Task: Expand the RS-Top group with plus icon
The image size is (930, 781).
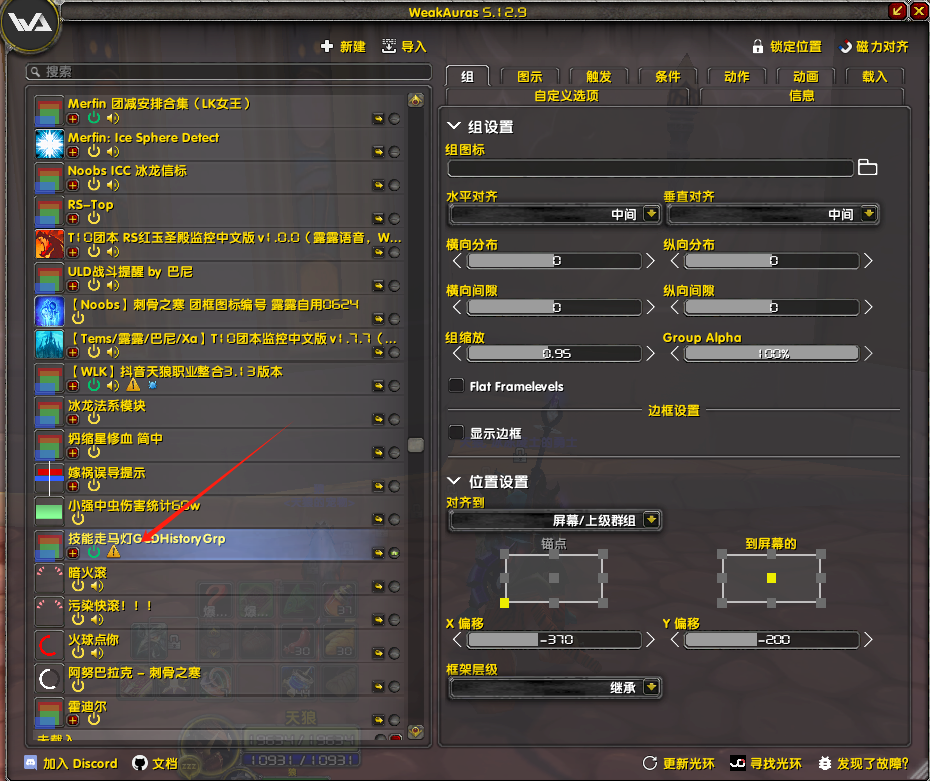Action: [x=73, y=218]
